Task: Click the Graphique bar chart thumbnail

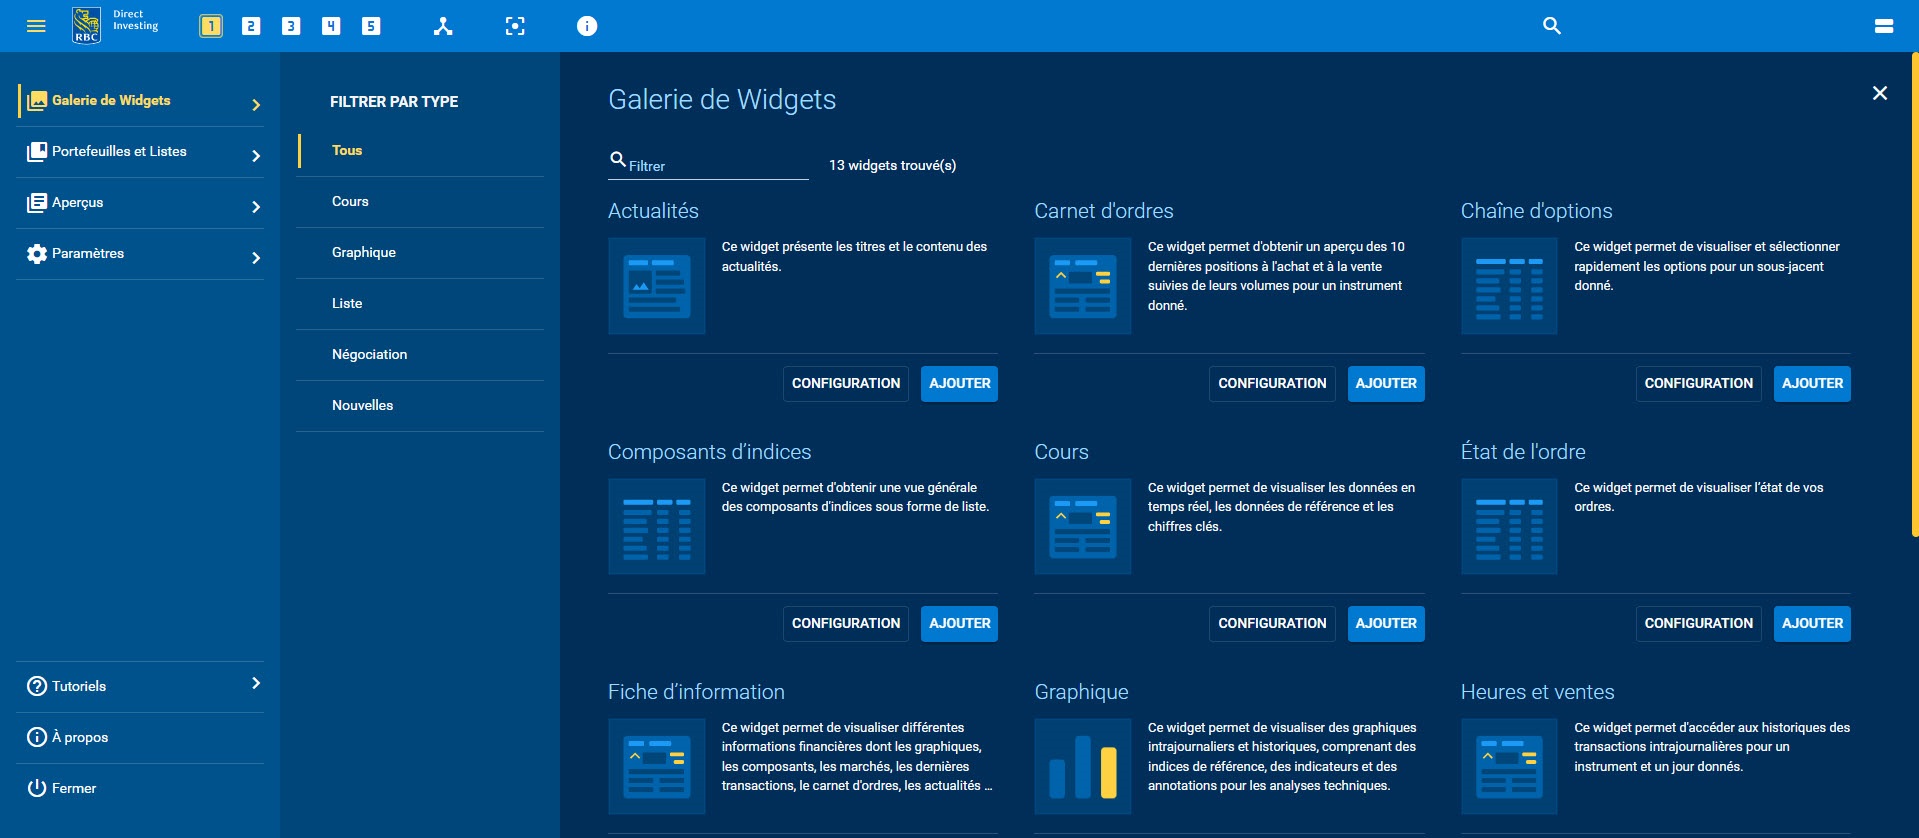Action: coord(1083,767)
